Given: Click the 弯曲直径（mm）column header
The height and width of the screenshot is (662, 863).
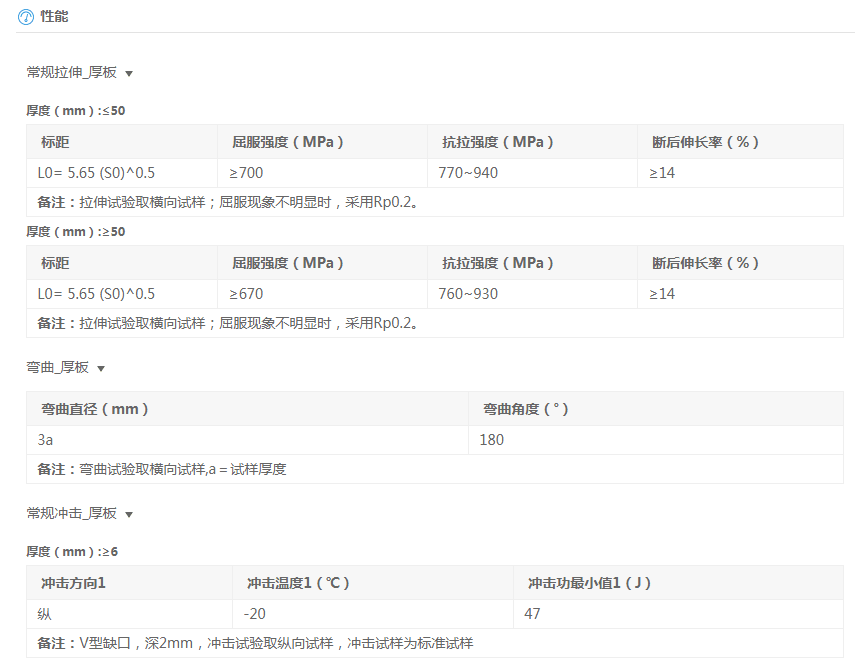Looking at the screenshot, I should pos(95,409).
